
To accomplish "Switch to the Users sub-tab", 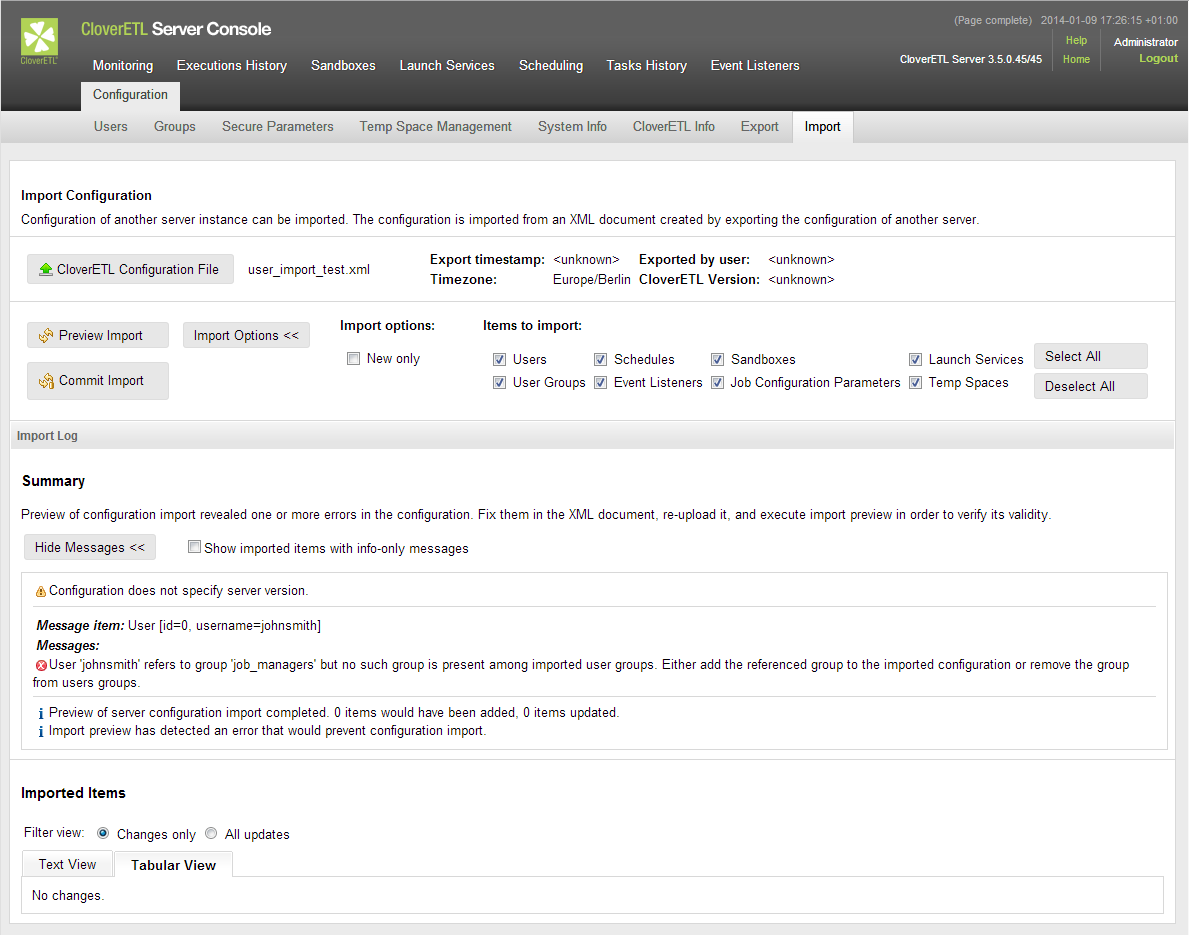I will click(x=111, y=127).
